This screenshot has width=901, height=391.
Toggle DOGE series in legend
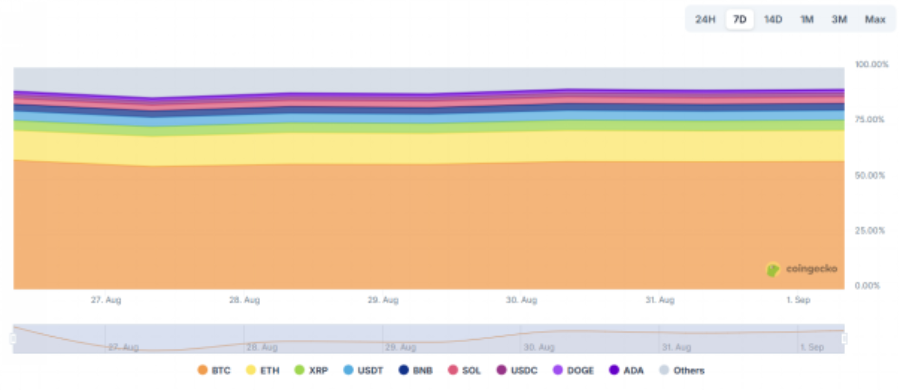tap(573, 370)
